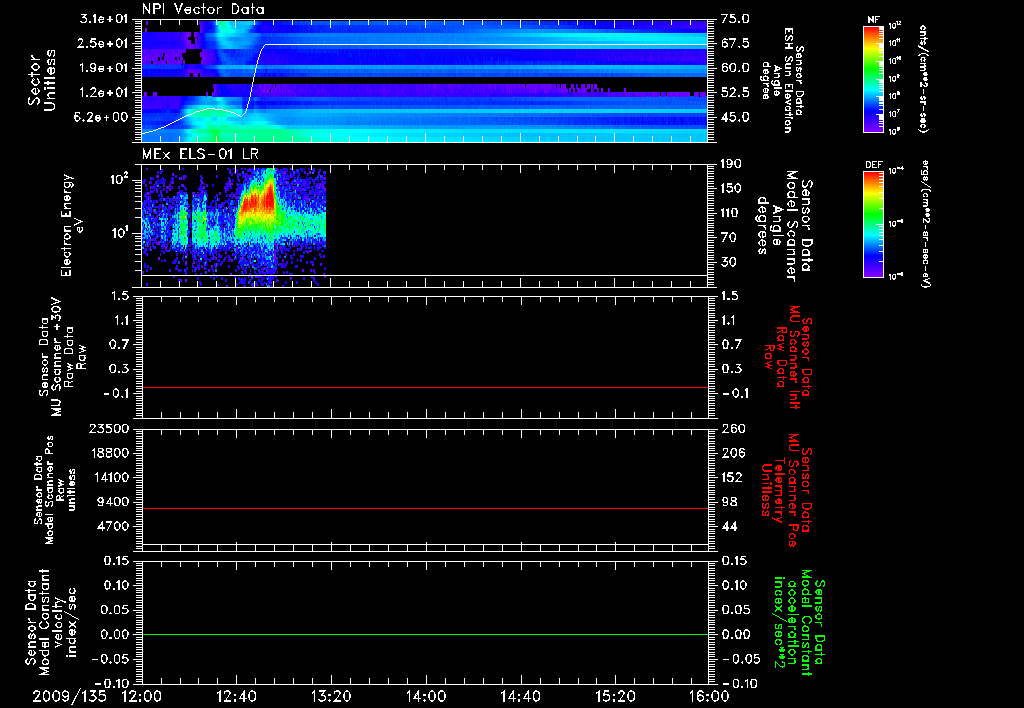The width and height of the screenshot is (1024, 708).
Task: Click the 152 telemetry tick label
Action: [733, 477]
